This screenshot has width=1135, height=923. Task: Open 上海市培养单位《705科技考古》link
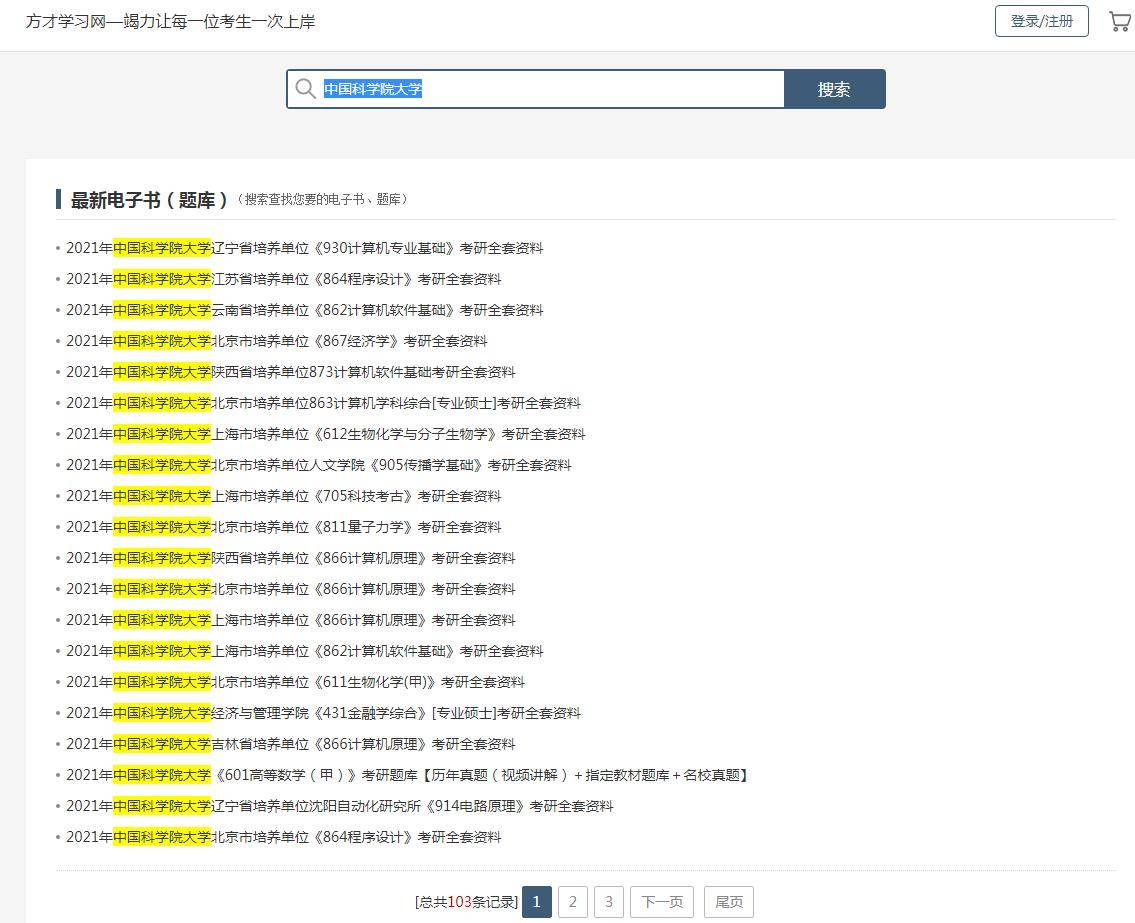[283, 497]
